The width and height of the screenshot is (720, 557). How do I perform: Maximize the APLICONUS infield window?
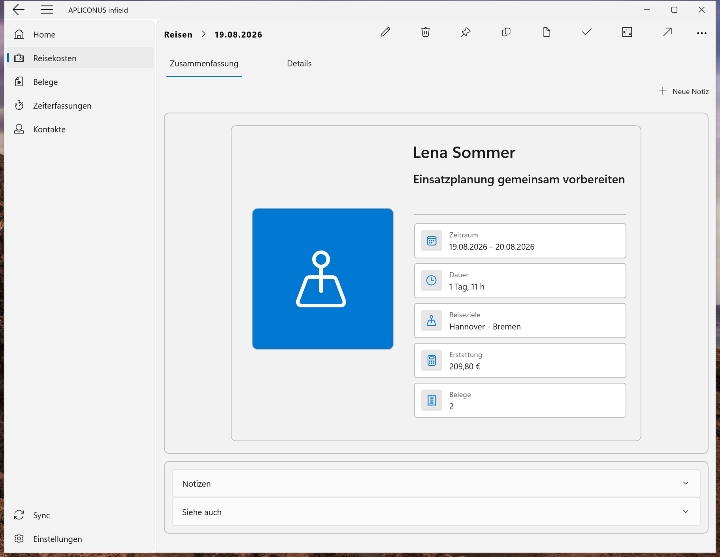tap(674, 10)
